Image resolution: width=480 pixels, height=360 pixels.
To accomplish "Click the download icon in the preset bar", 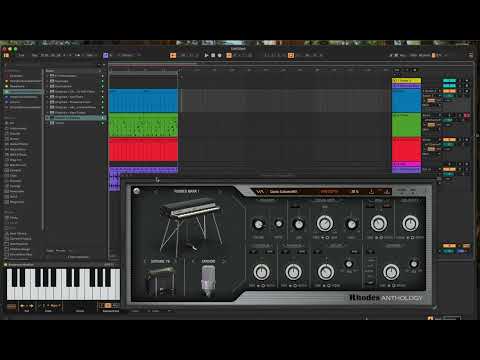I will coord(371,191).
